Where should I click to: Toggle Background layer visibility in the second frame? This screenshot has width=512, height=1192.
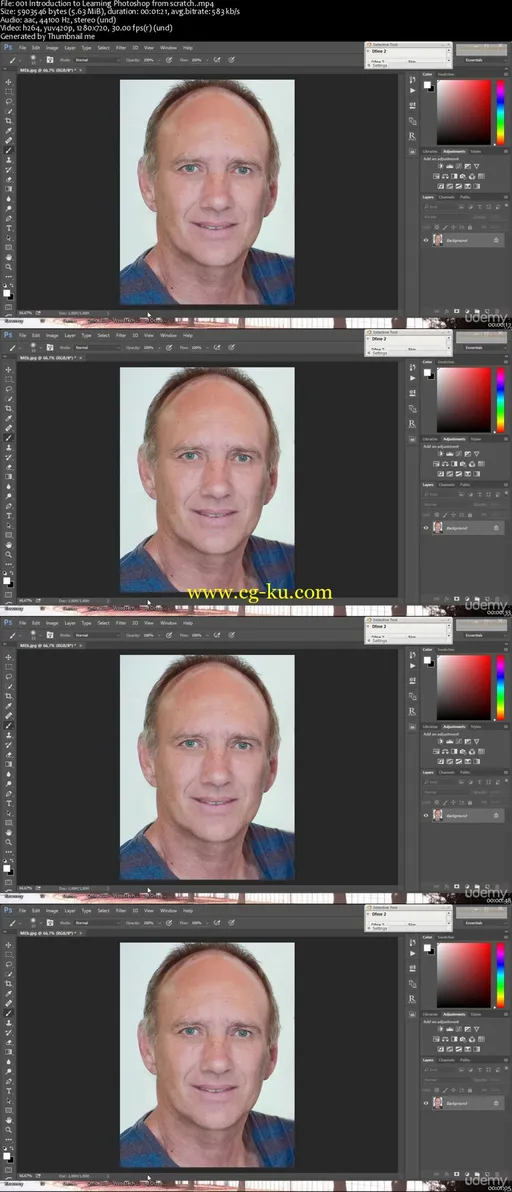point(425,528)
